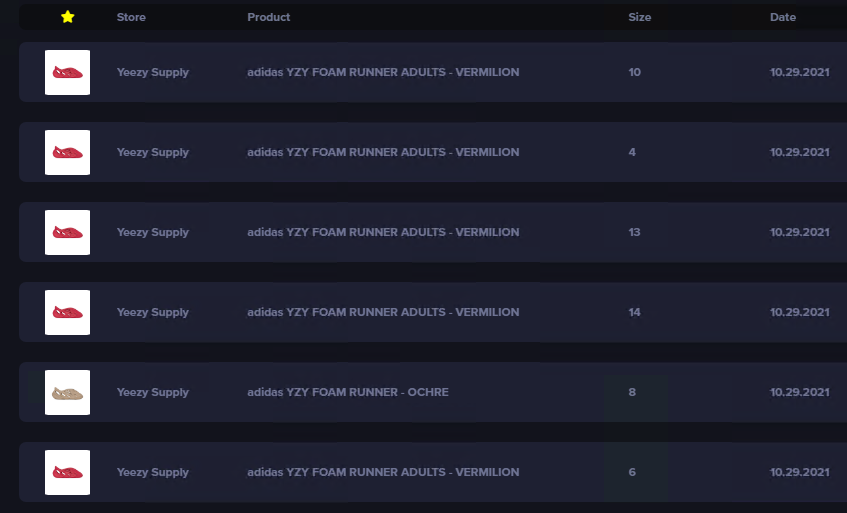Screen dimensions: 847x513
Task: Click size value 14
Action: pos(634,312)
